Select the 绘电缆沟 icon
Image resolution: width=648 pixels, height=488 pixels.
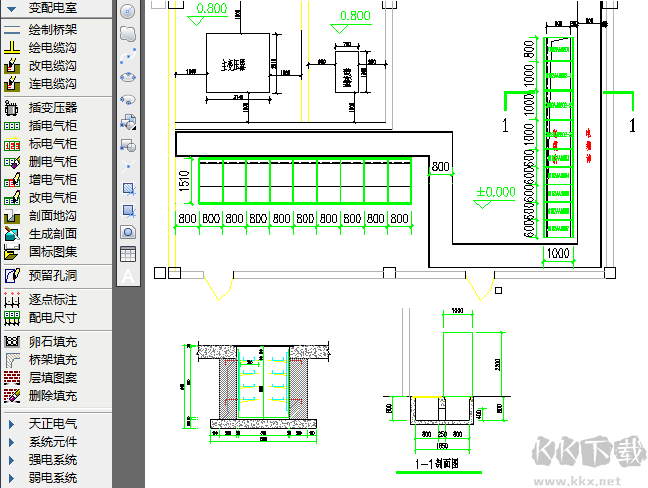[x=12, y=48]
